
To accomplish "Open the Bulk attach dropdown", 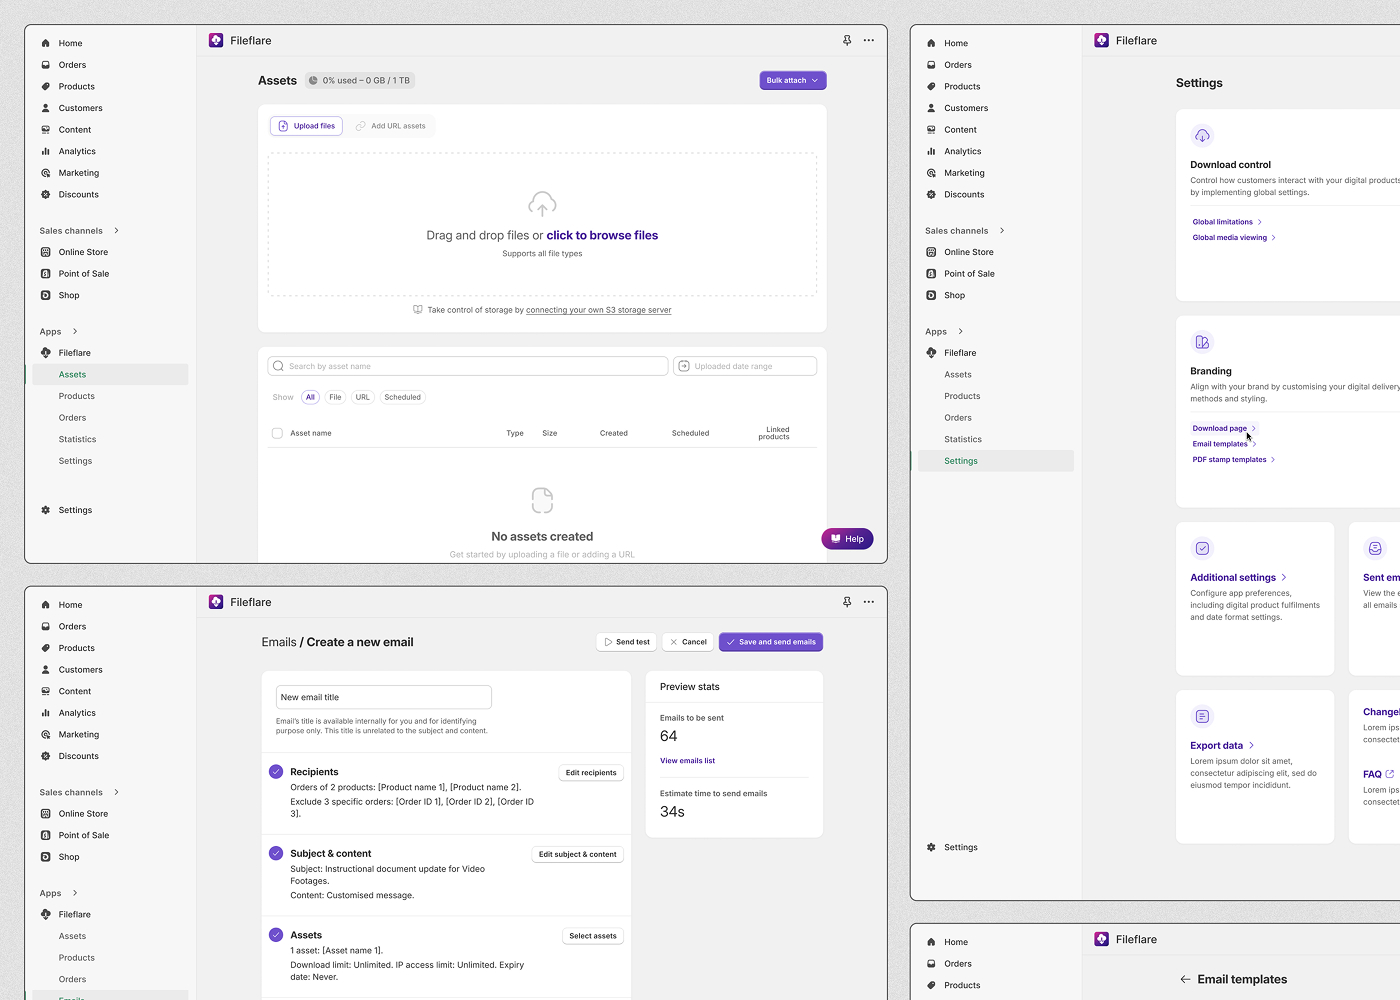I will click(792, 81).
